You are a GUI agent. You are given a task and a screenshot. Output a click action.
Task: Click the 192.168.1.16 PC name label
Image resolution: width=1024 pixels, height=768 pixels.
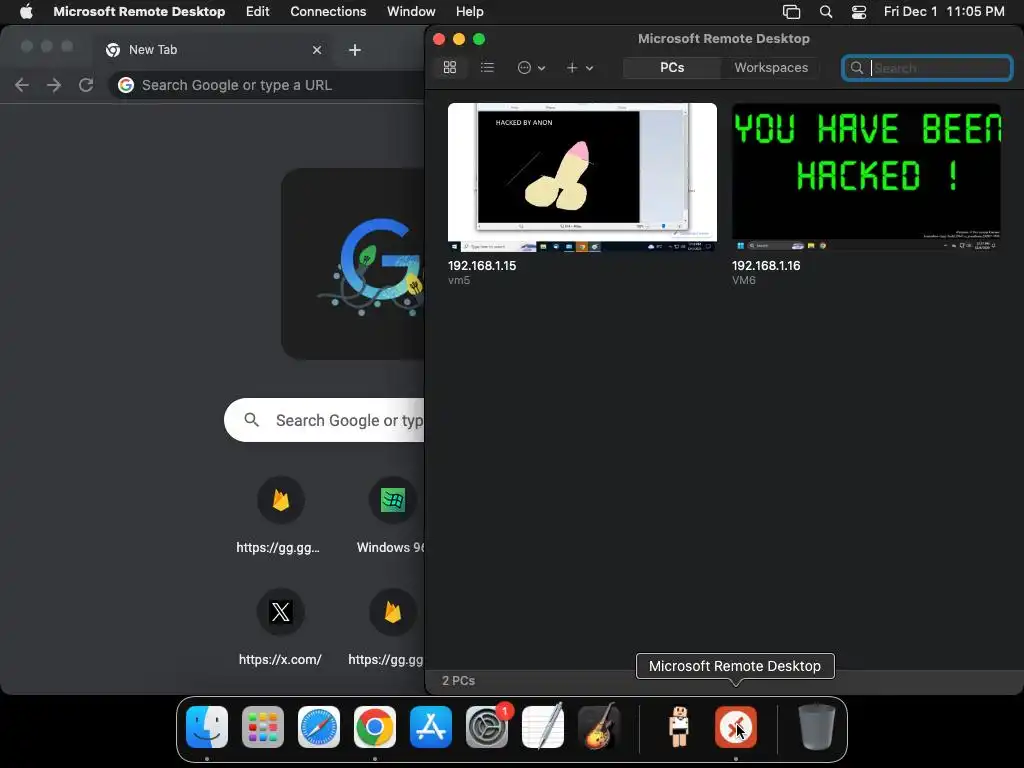click(x=766, y=266)
